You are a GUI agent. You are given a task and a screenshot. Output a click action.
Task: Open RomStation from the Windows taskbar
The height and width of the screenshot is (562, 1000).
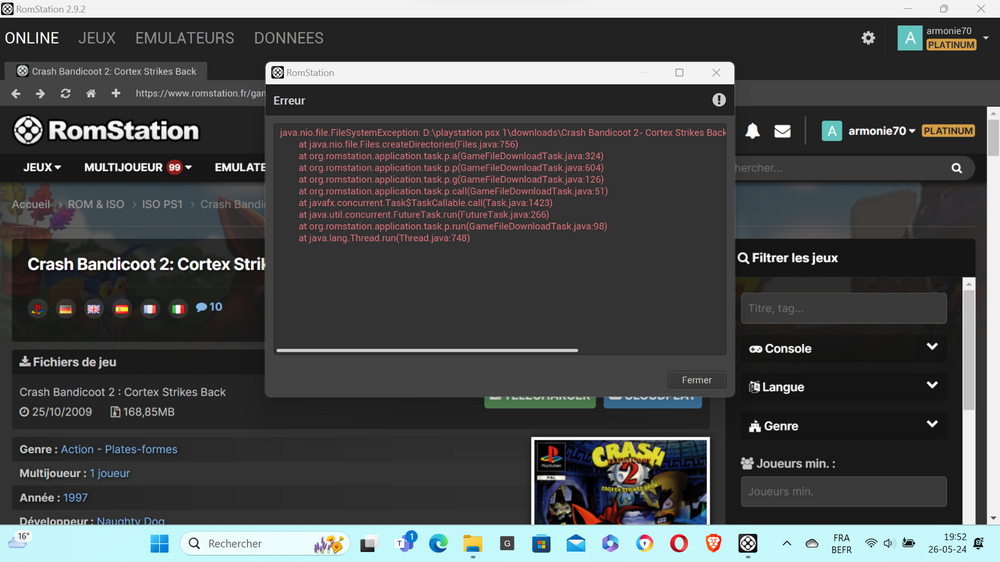[747, 543]
